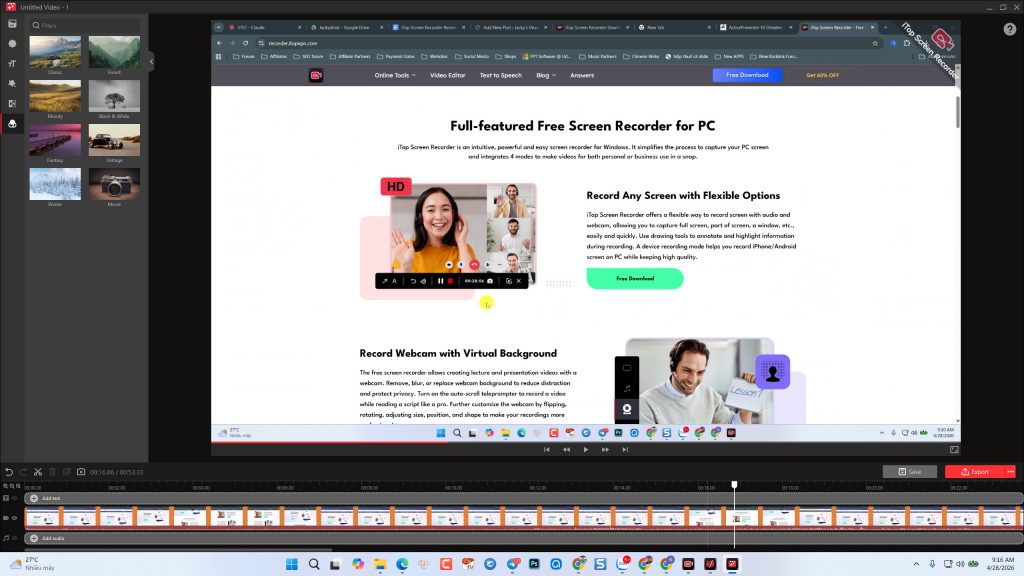Click the scissors split tool
This screenshot has width=1024, height=576.
tap(37, 472)
